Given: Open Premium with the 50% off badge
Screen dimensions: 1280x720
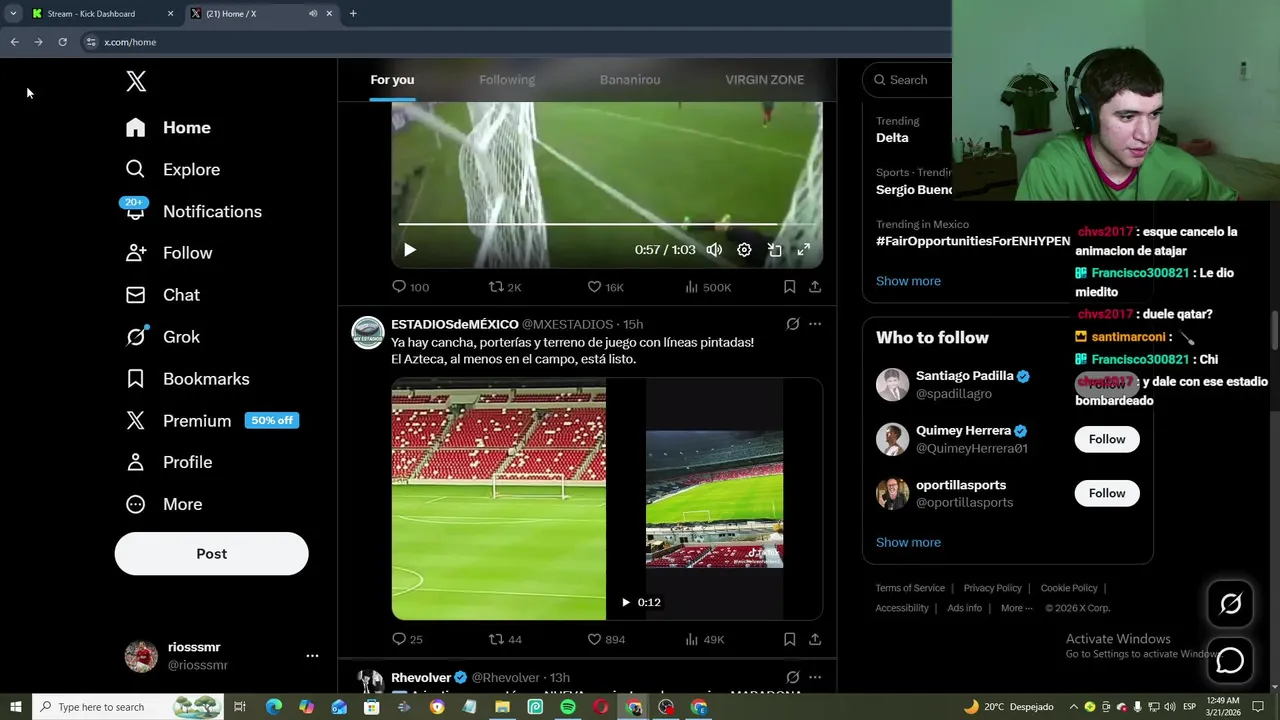Looking at the screenshot, I should tap(211, 421).
